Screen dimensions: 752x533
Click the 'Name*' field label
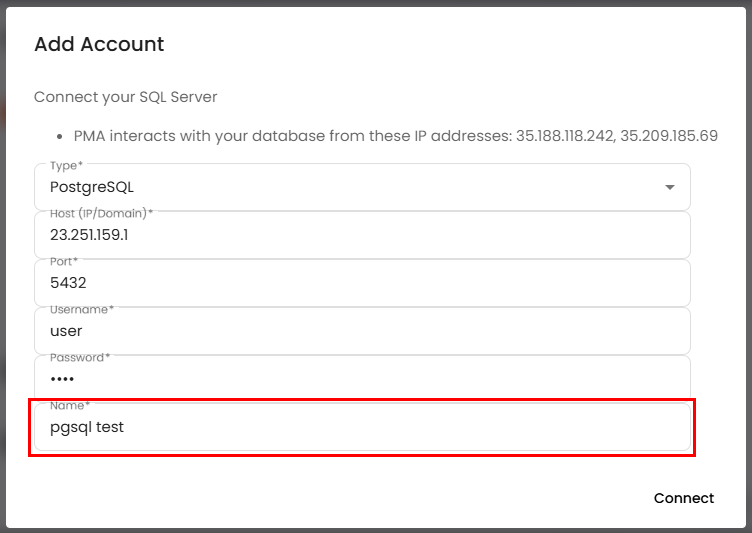coord(68,405)
